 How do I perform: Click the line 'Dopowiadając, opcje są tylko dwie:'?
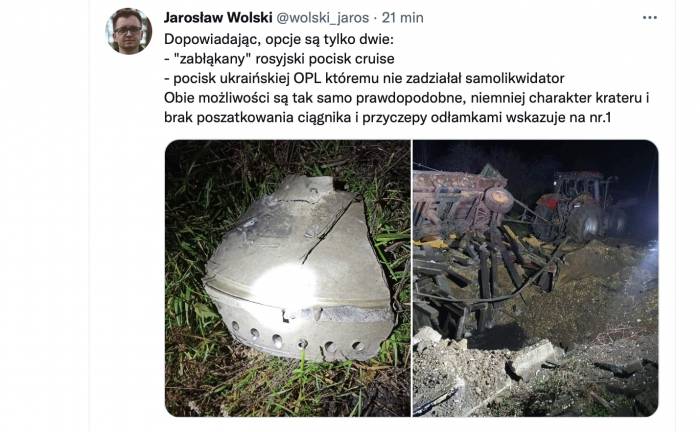(279, 39)
